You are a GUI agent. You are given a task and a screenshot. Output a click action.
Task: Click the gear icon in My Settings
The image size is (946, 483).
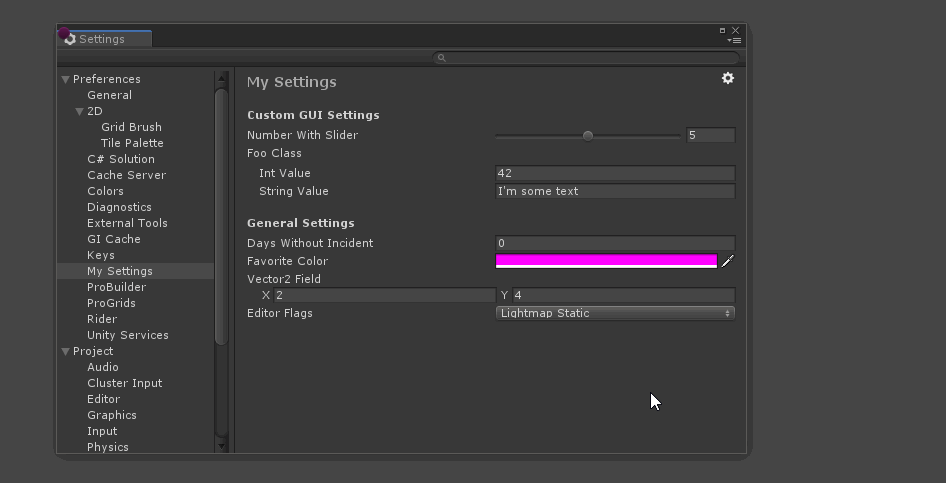click(728, 78)
